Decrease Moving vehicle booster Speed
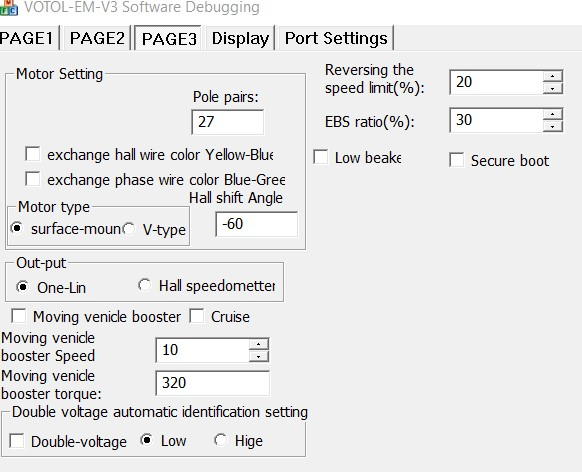Screen dimensions: 582x472 [258, 357]
